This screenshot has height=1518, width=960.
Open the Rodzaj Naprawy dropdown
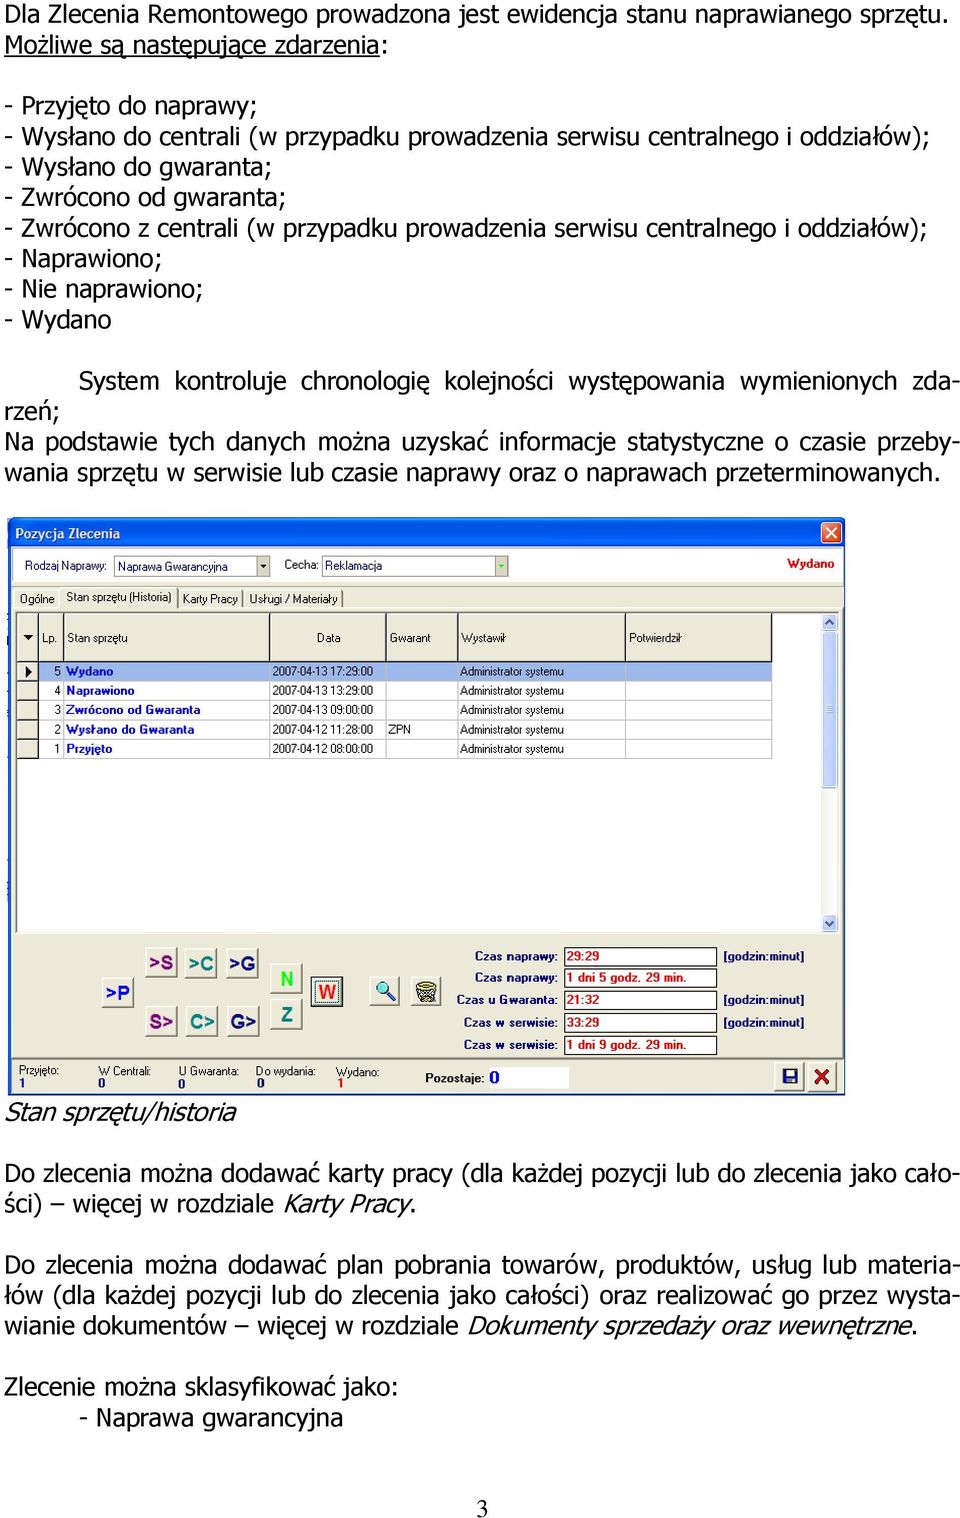coord(264,566)
